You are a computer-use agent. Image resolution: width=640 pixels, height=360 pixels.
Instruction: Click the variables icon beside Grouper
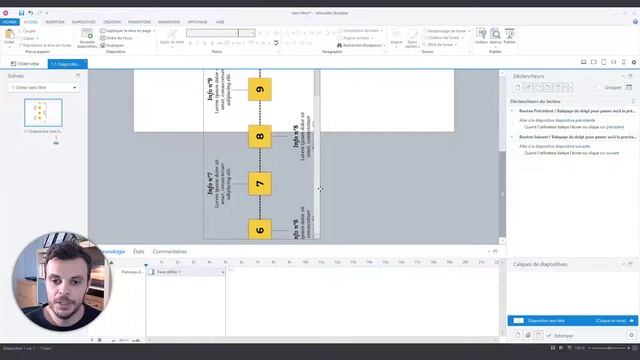click(x=629, y=87)
